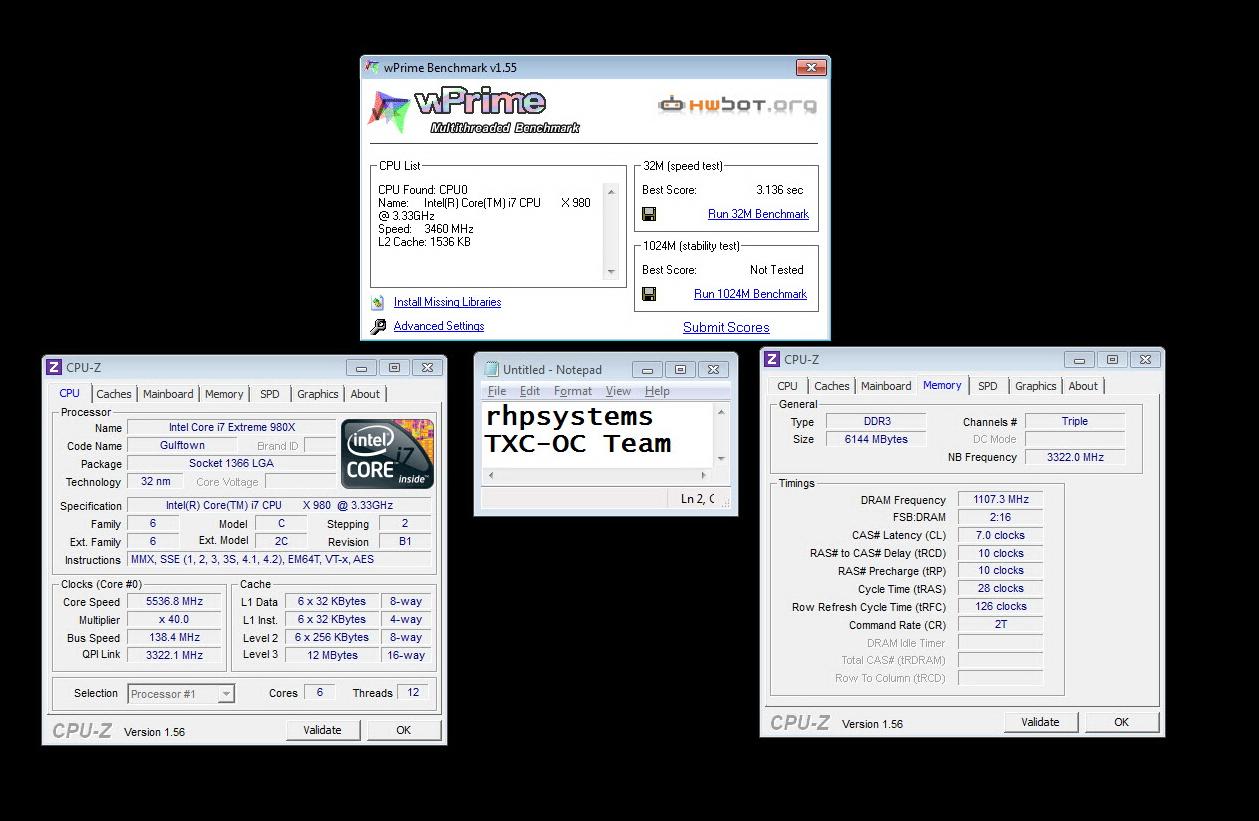Click the Command Rate value 2T
This screenshot has height=821, width=1259.
1000,625
